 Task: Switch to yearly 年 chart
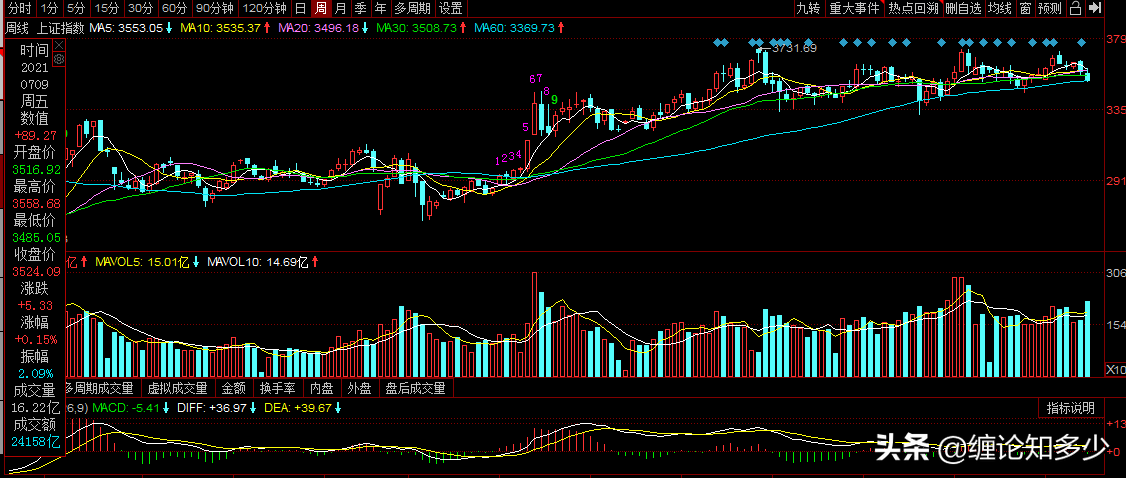pyautogui.click(x=379, y=9)
